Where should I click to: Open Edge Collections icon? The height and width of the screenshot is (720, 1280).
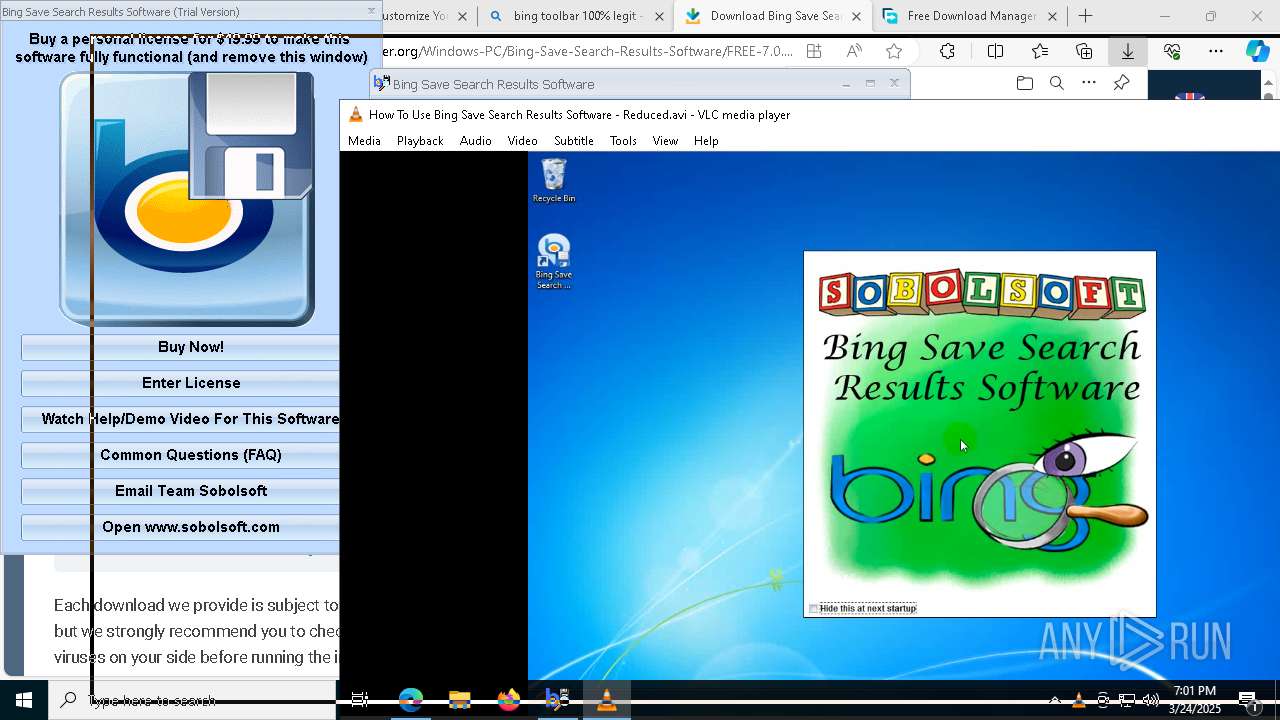(x=1084, y=52)
